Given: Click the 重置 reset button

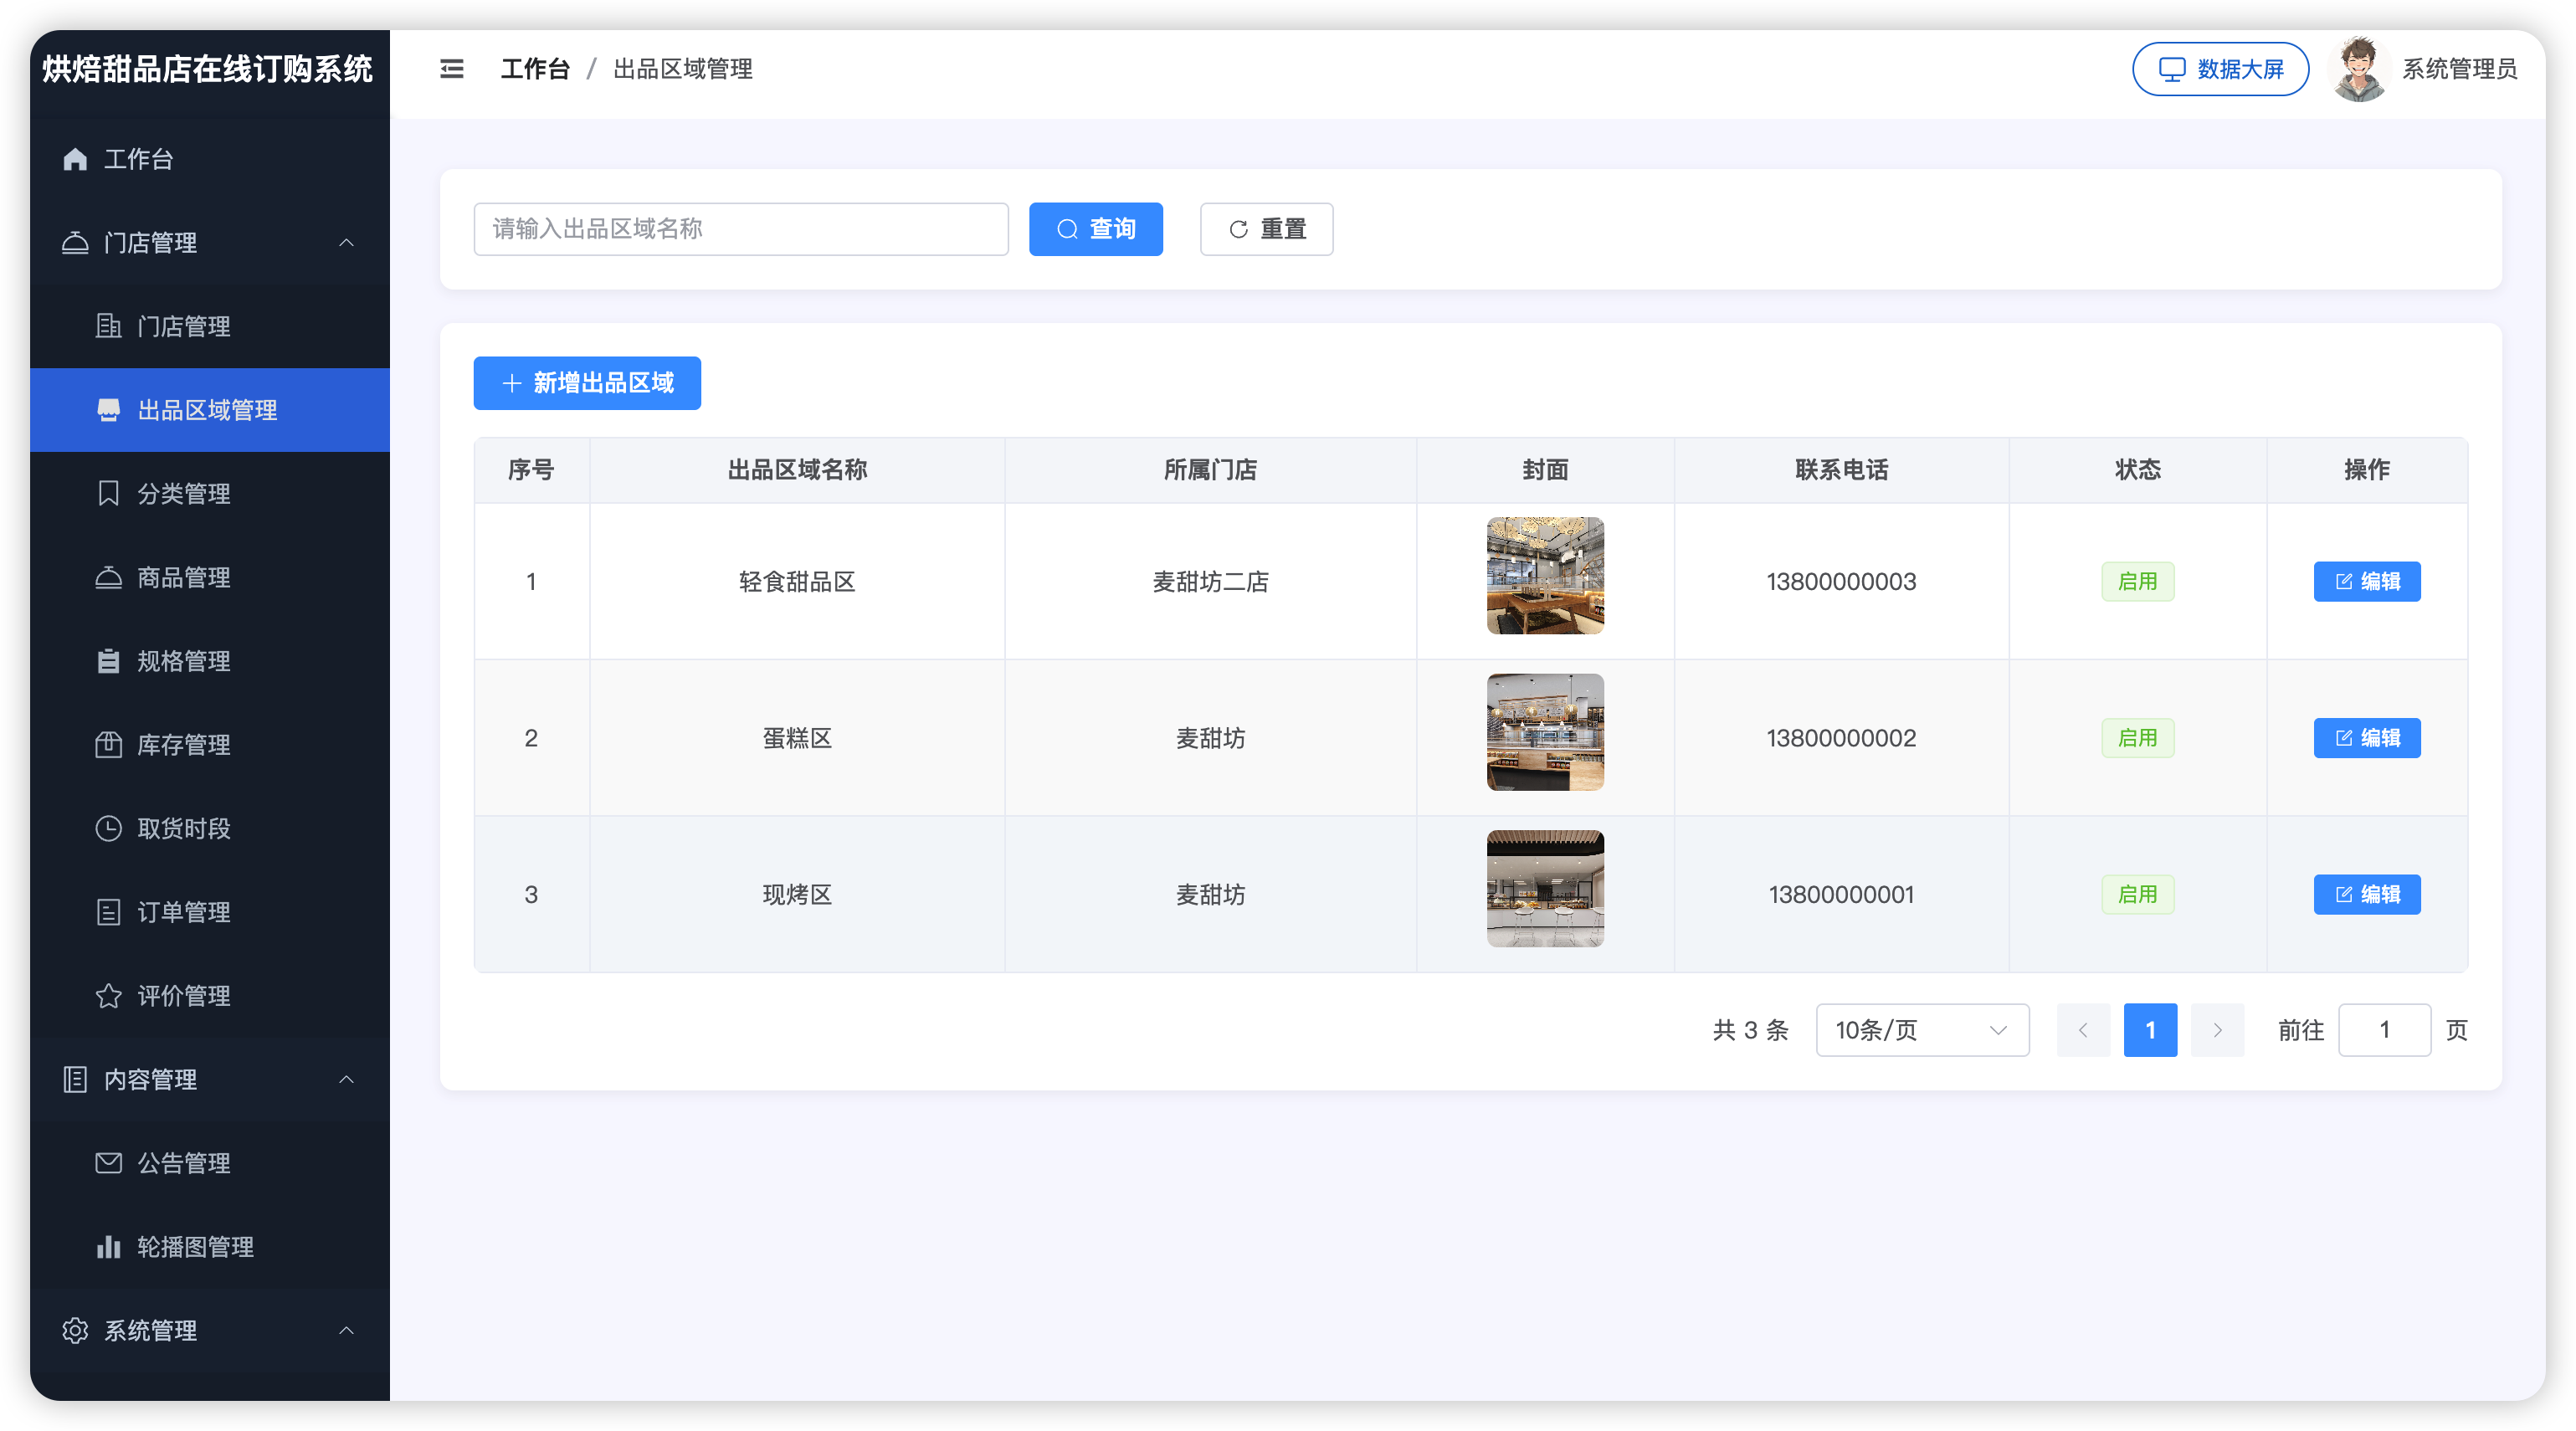Looking at the screenshot, I should point(1266,229).
